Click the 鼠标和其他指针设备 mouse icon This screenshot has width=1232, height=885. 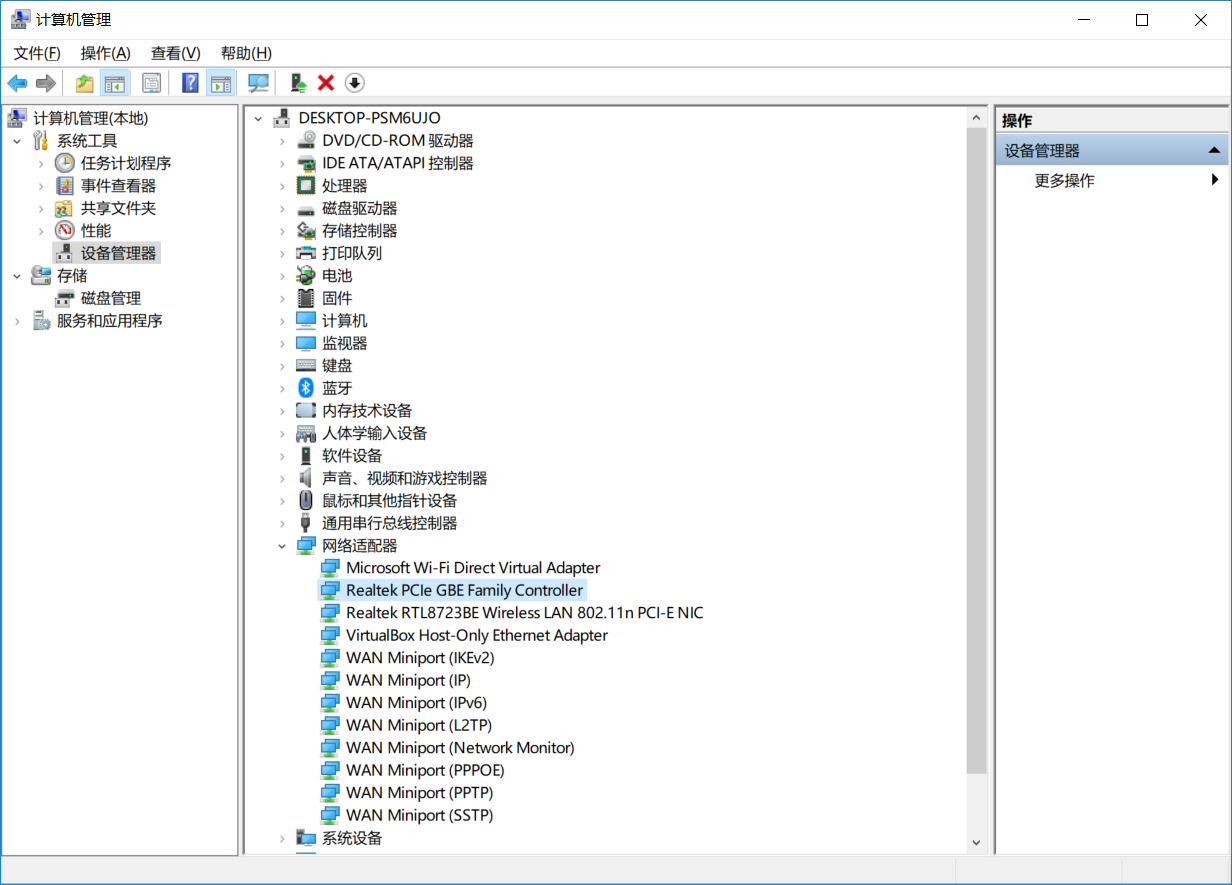click(306, 500)
